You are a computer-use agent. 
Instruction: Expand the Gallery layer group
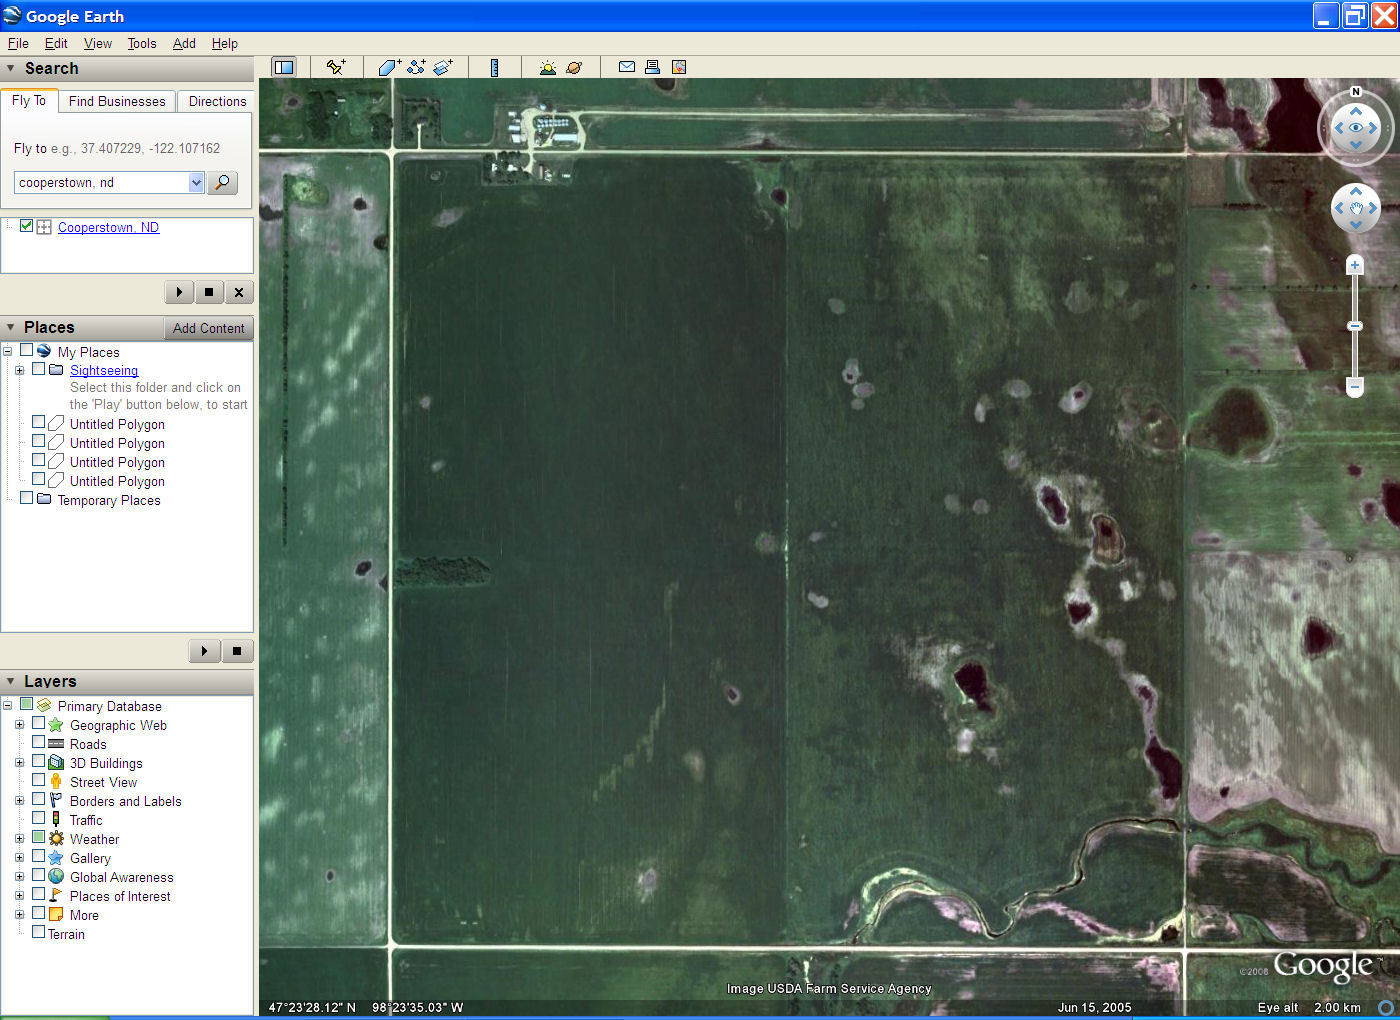[x=19, y=857]
